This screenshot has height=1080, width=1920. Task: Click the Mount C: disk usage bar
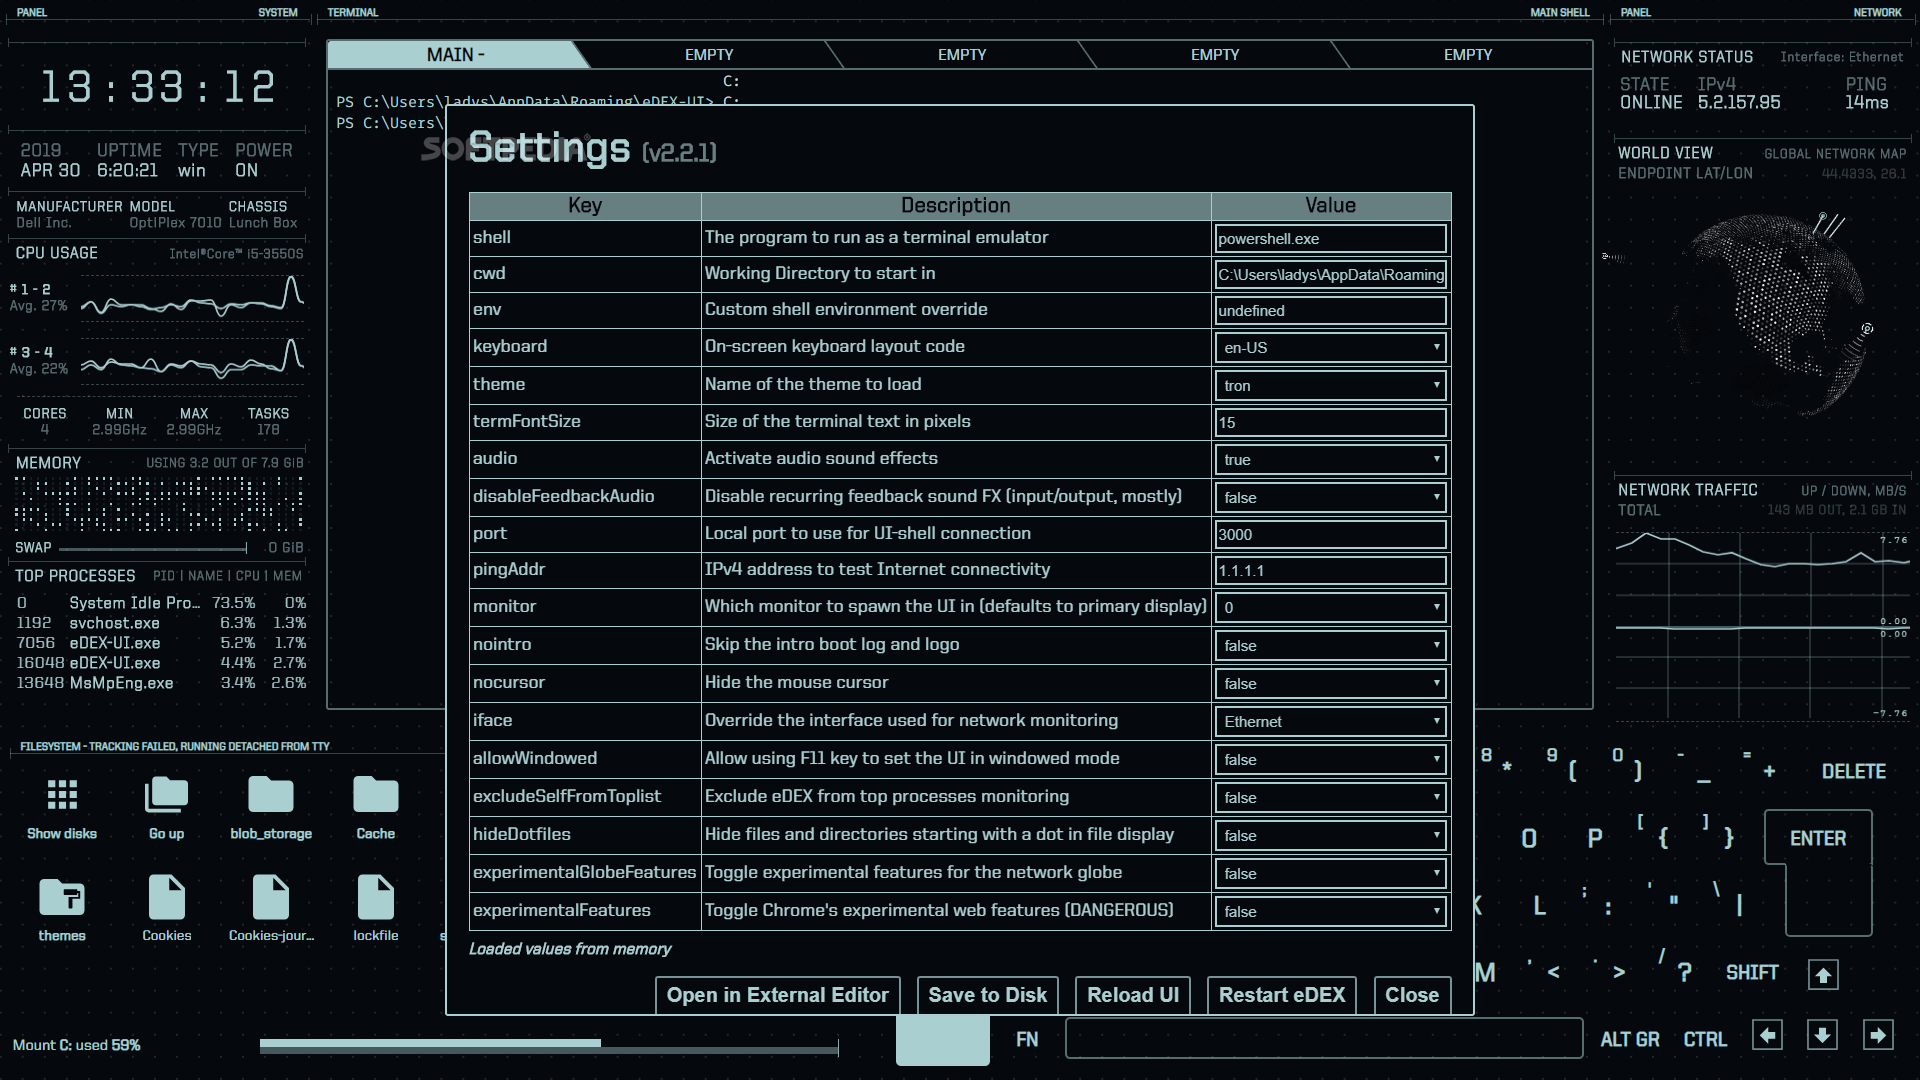click(549, 1046)
